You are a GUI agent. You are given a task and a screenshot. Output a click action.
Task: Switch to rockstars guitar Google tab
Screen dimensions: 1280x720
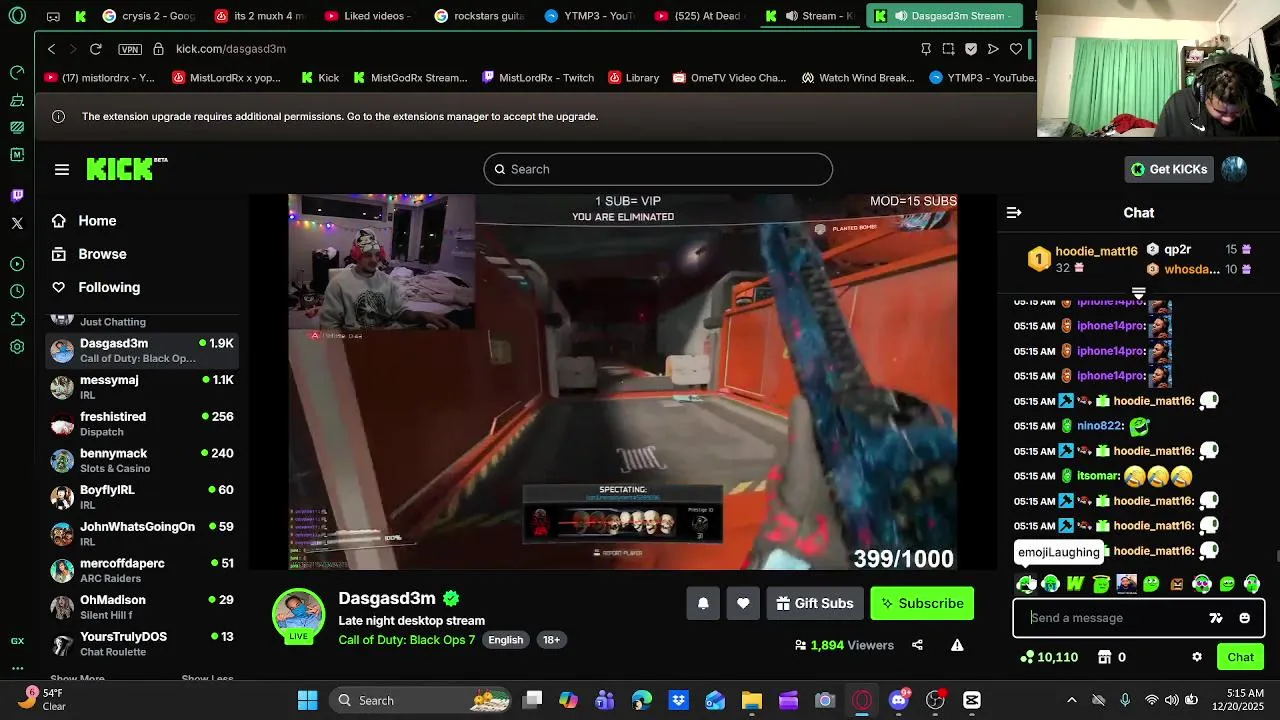pos(479,16)
